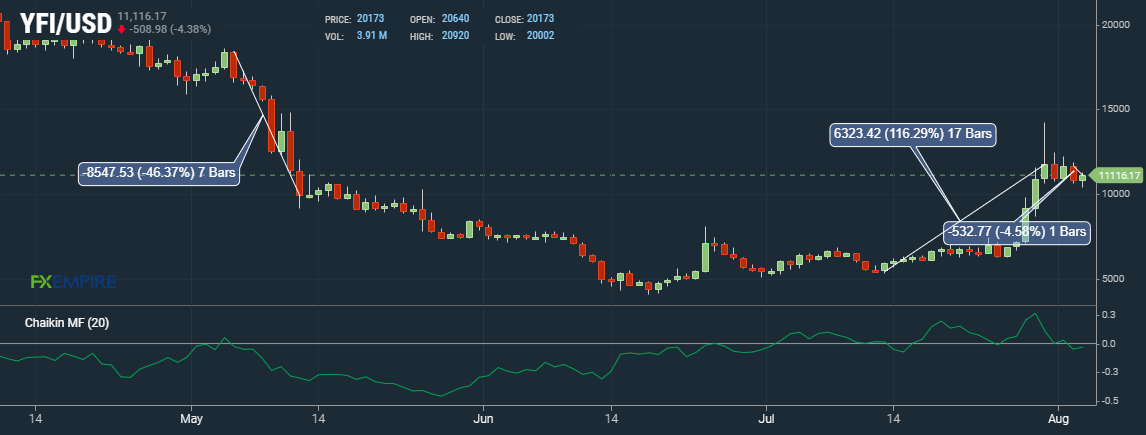Click the VOL 3.91 M readout
Viewport: 1146px width, 435px height.
pos(357,36)
